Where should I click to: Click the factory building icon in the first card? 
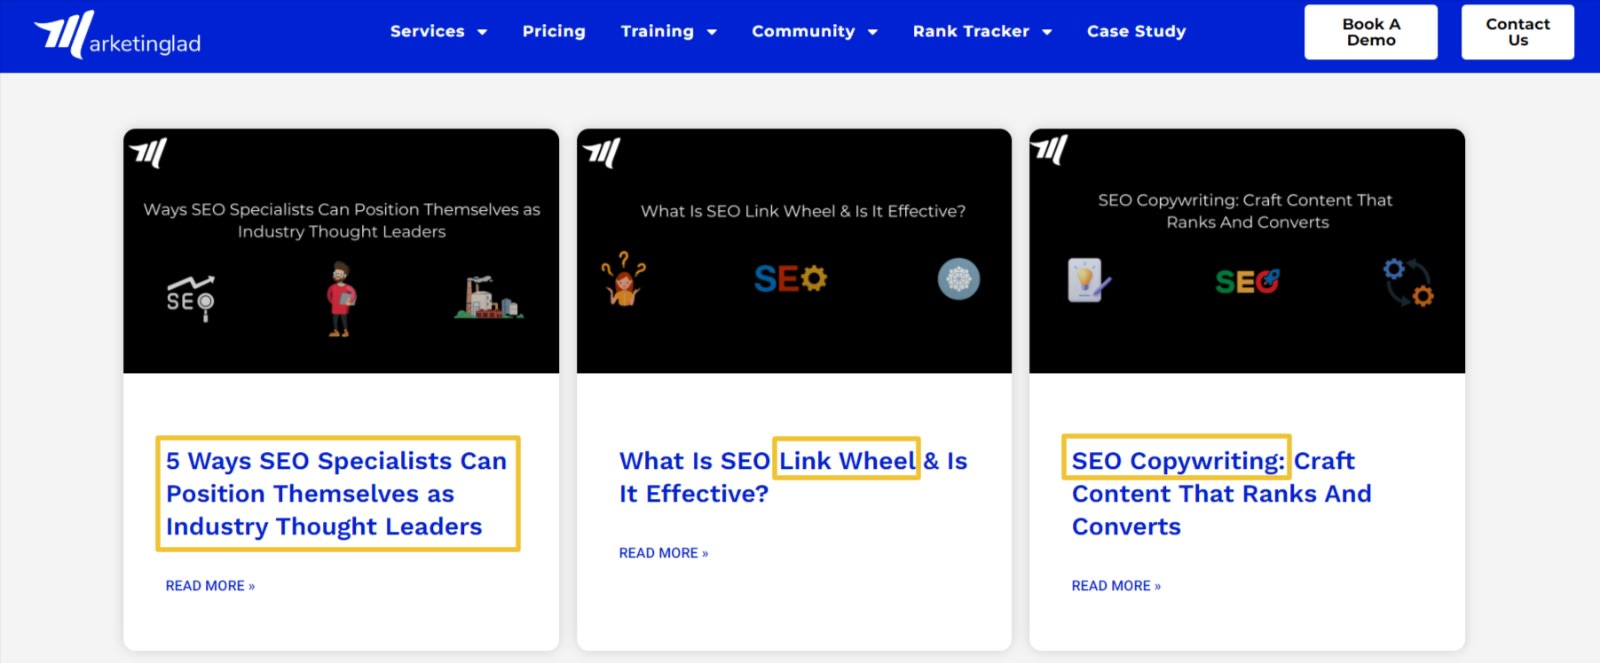[x=488, y=297]
